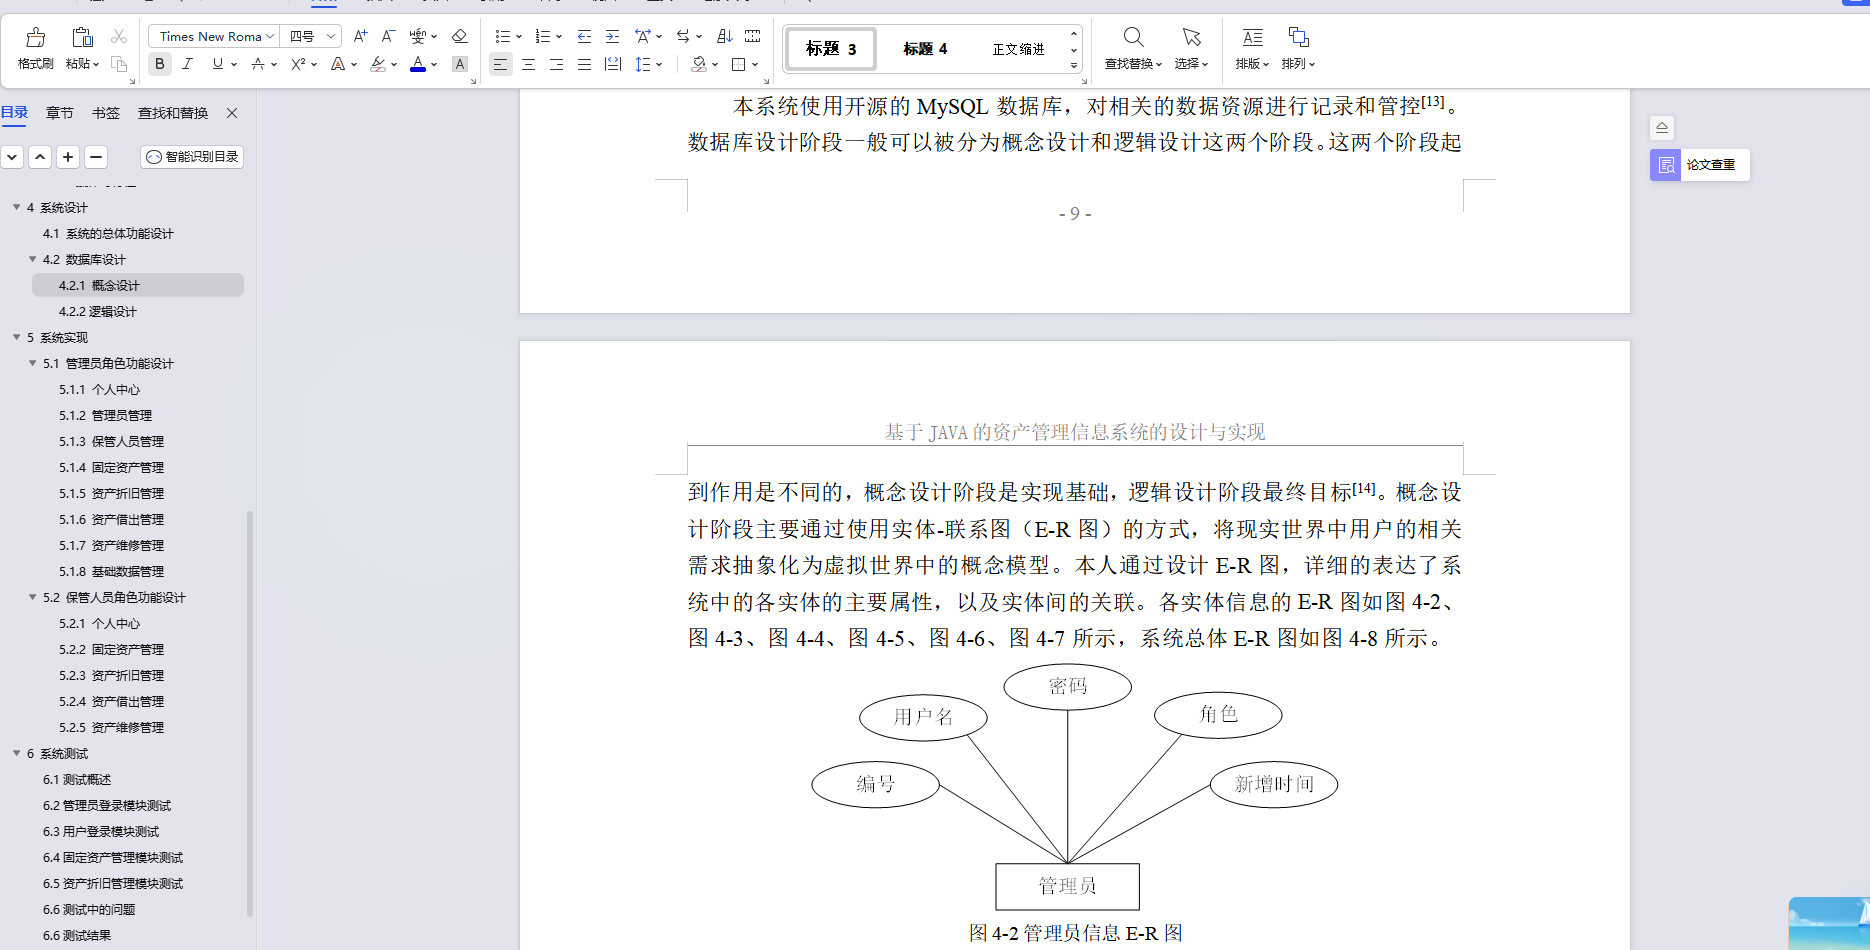The image size is (1870, 950).
Task: Toggle italic formatting
Action: [x=188, y=64]
